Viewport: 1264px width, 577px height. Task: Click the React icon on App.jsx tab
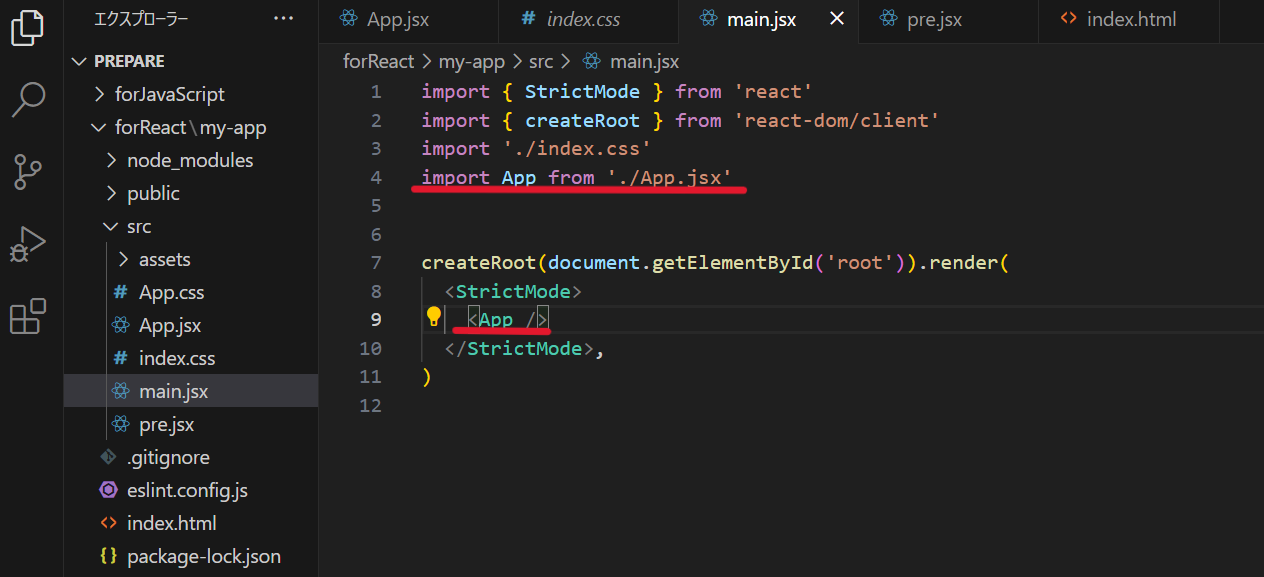[348, 19]
